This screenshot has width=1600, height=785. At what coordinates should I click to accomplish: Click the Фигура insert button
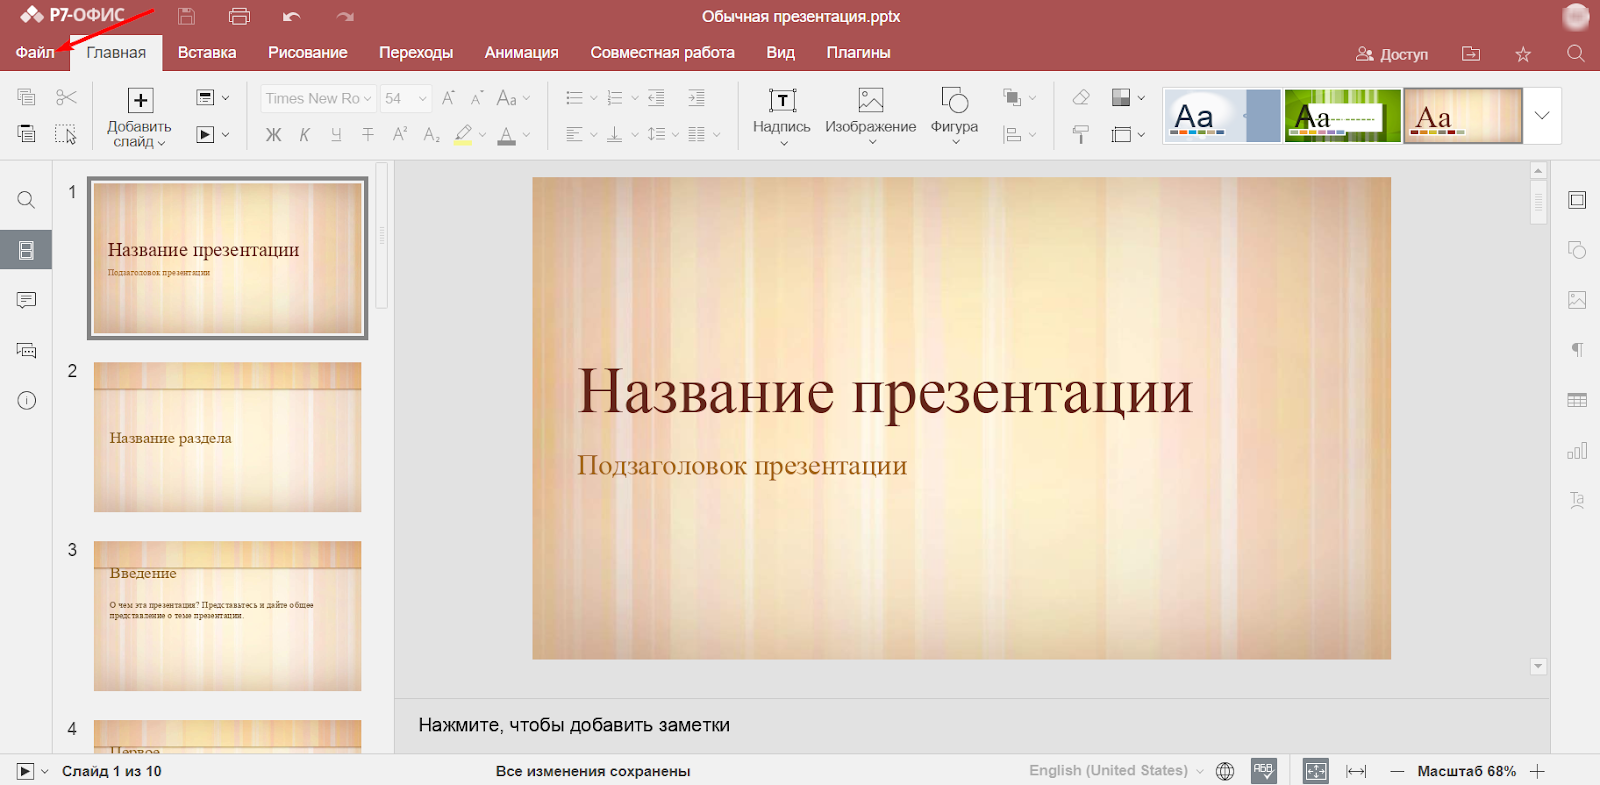[955, 117]
